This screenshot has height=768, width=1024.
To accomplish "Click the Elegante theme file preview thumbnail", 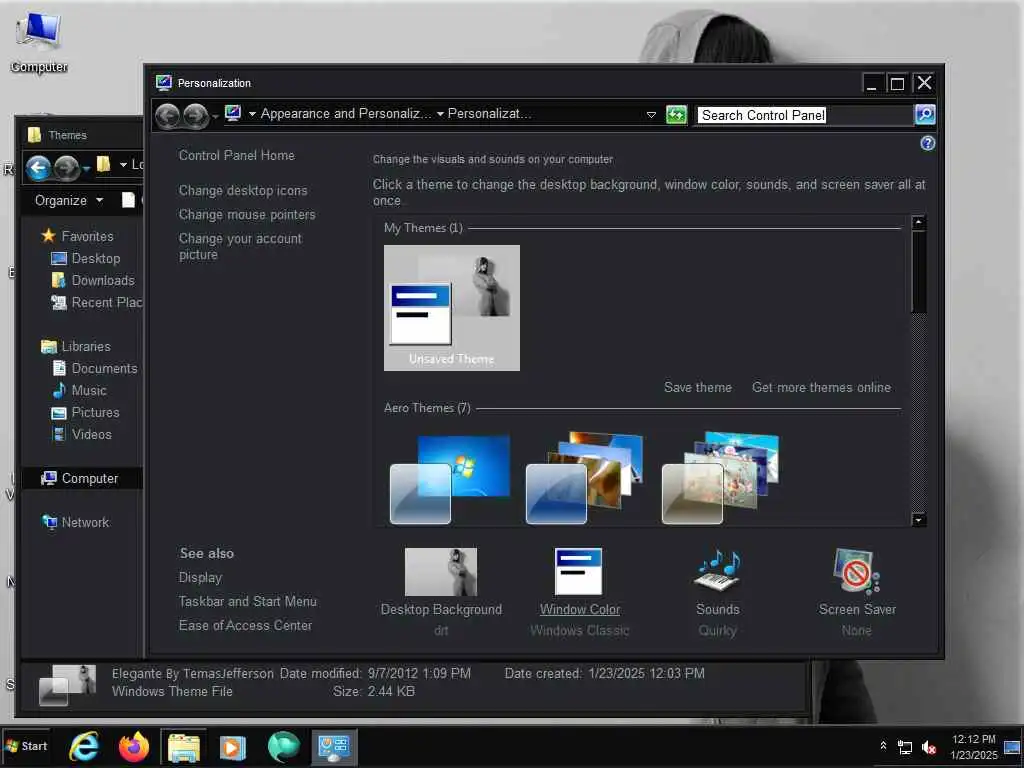I will (67, 684).
